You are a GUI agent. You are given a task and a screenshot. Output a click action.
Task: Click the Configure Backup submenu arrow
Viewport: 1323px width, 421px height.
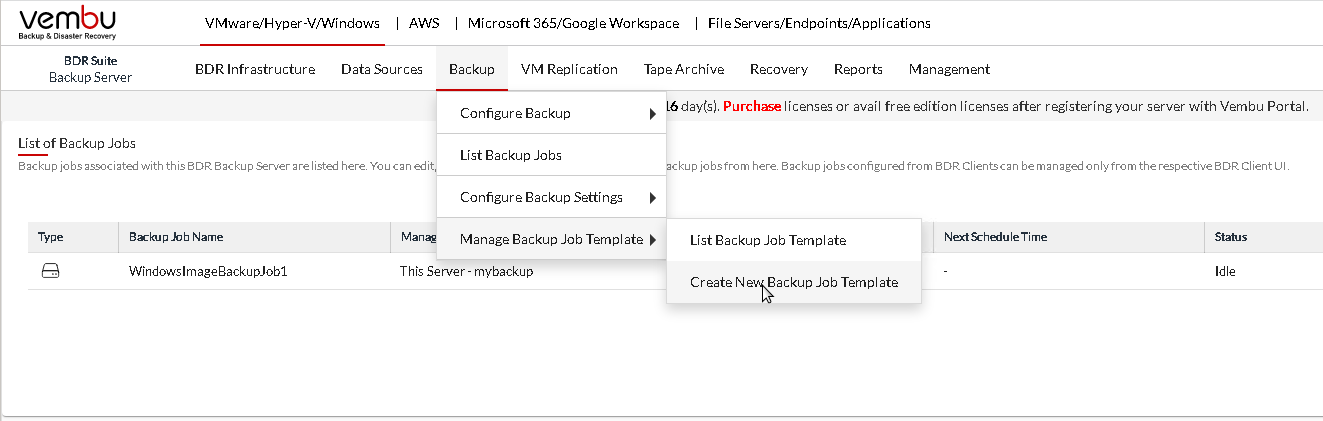tap(653, 113)
